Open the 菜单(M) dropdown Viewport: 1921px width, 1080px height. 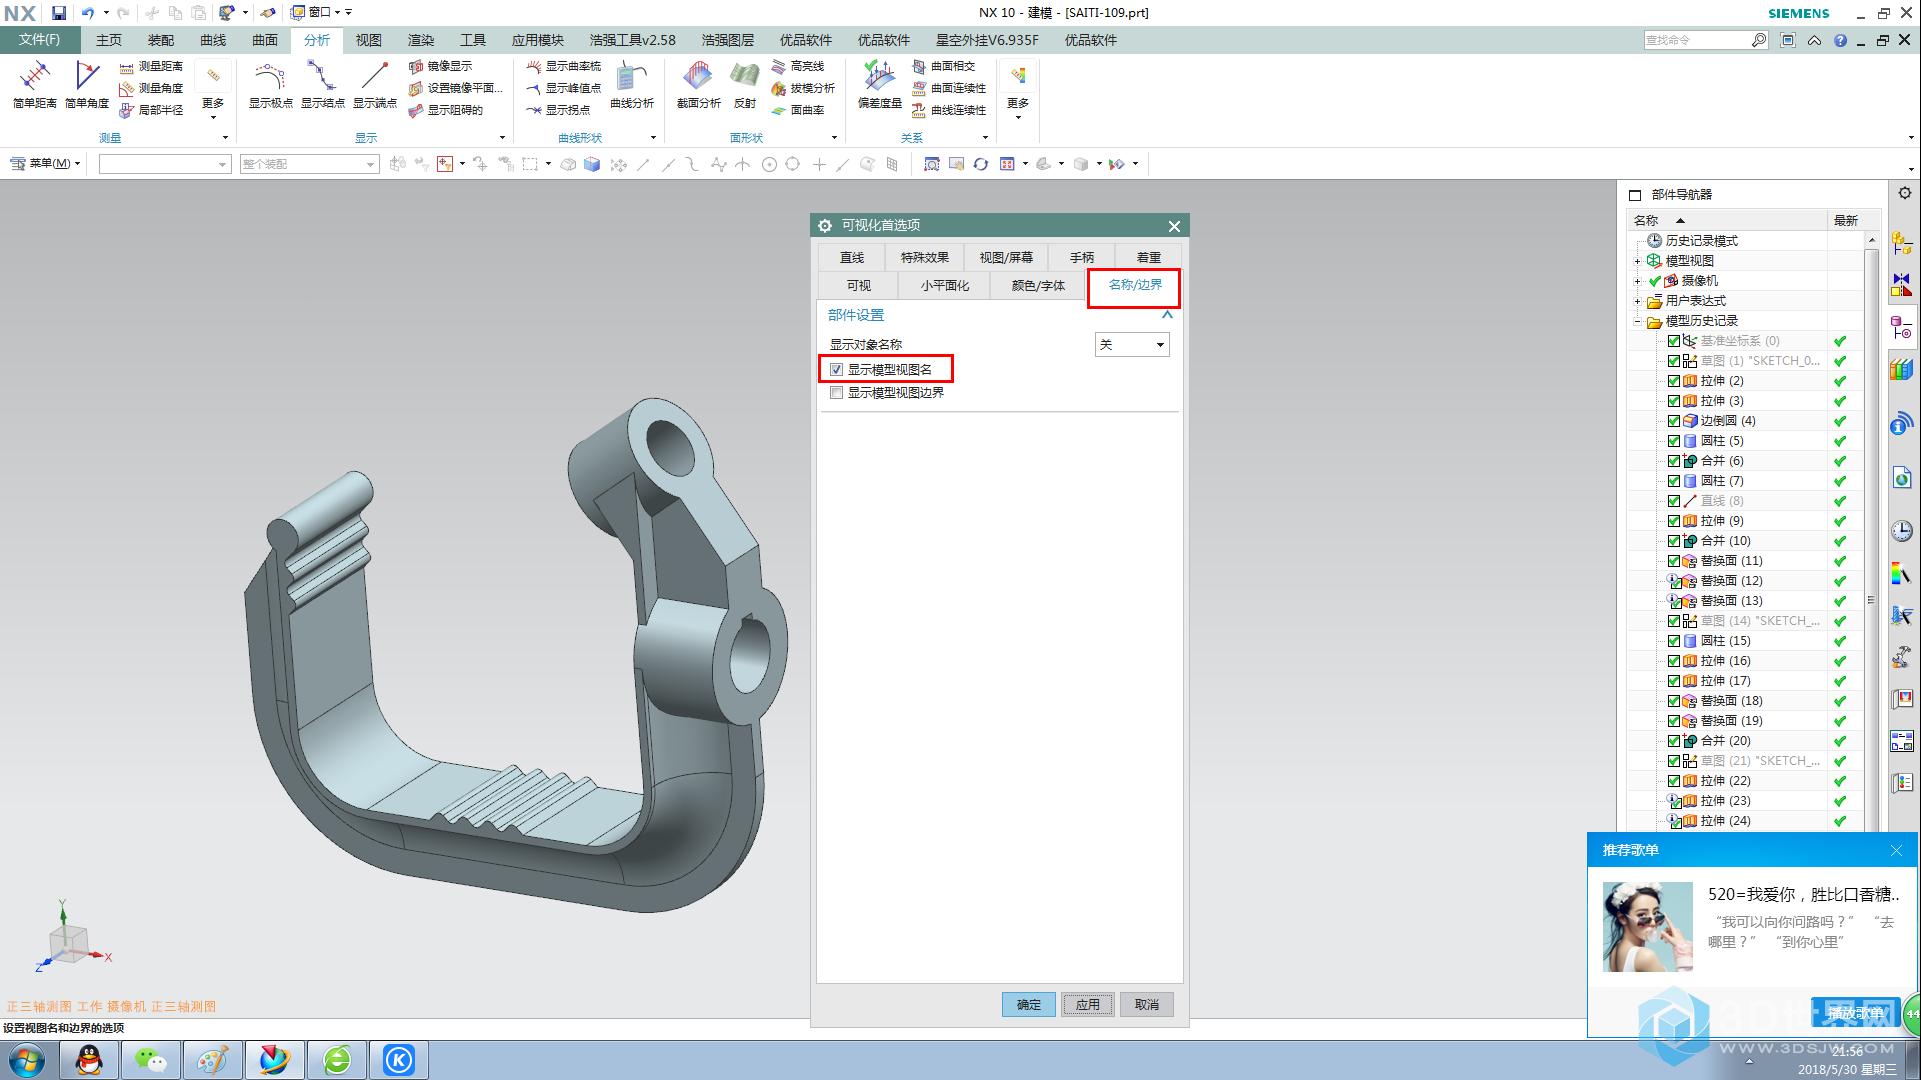click(46, 164)
